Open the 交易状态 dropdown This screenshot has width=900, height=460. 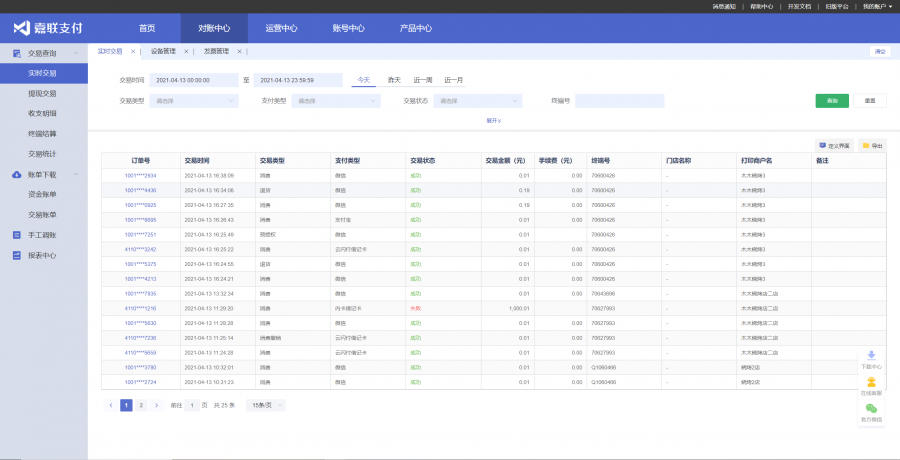[x=478, y=101]
